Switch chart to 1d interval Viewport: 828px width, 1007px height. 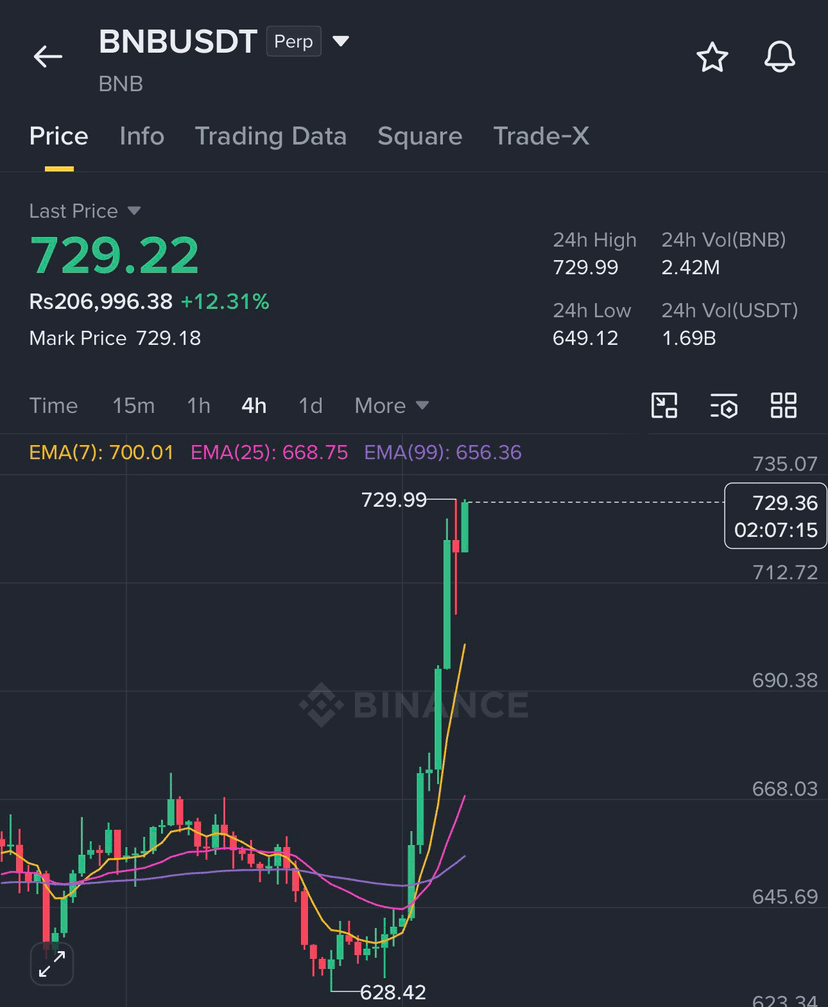[310, 406]
